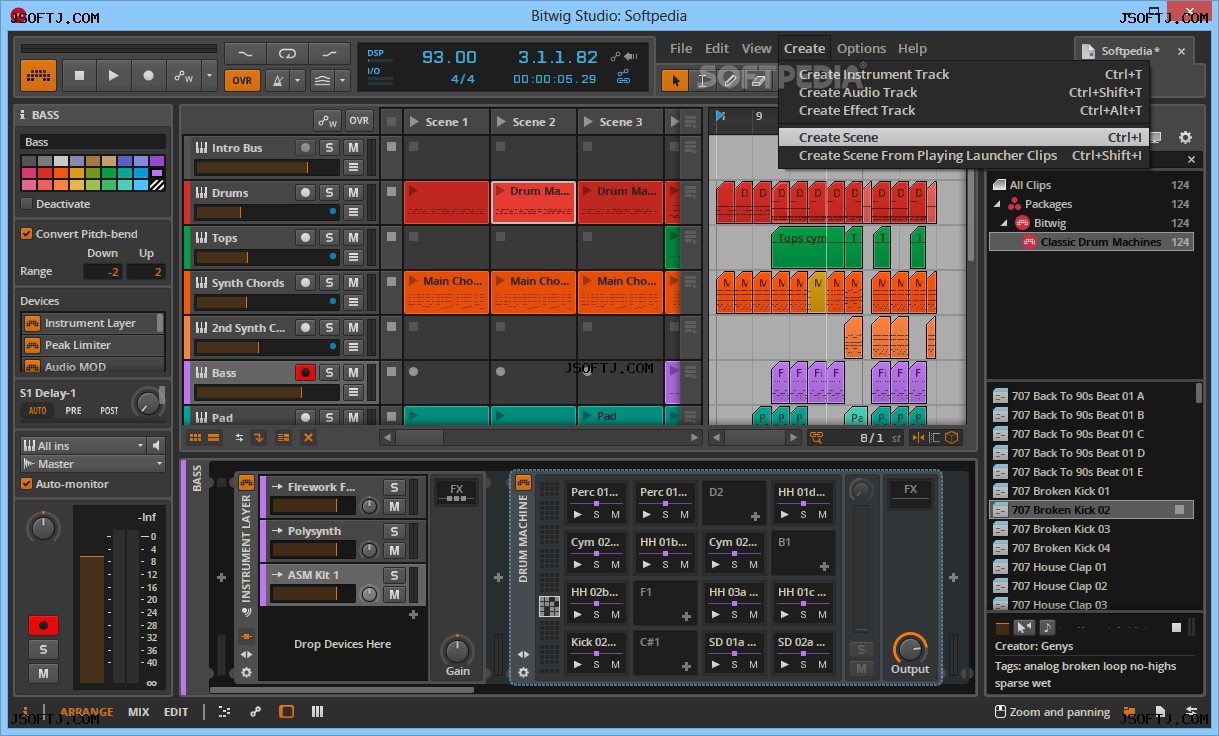1219x736 pixels.
Task: Select the Eraser tool
Action: pos(757,80)
